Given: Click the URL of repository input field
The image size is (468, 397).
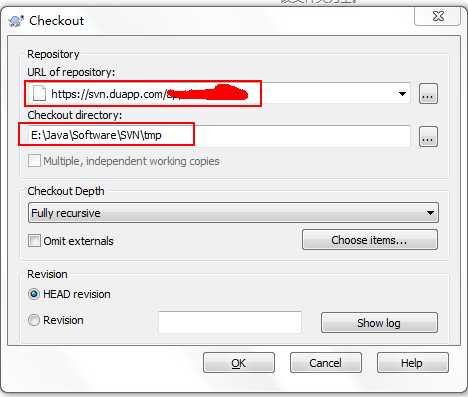Looking at the screenshot, I should click(219, 94).
